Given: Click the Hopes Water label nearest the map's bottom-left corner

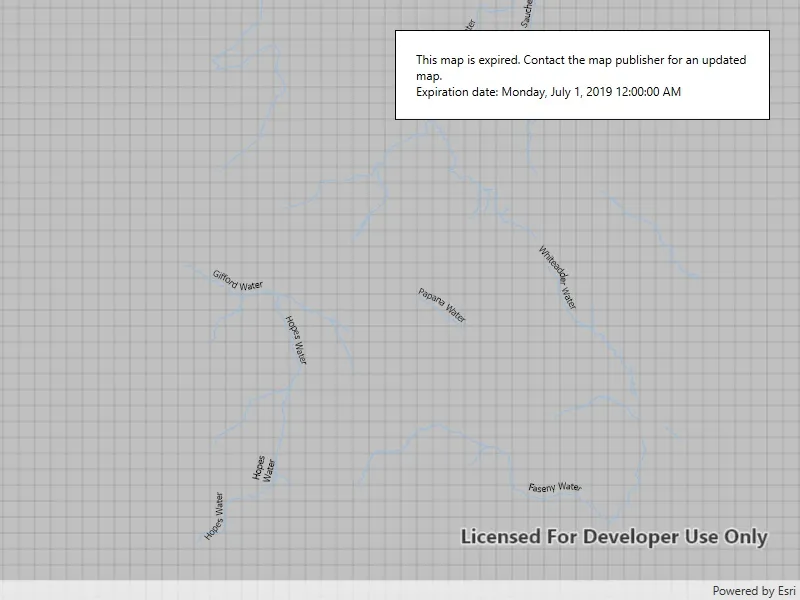Looking at the screenshot, I should [214, 516].
